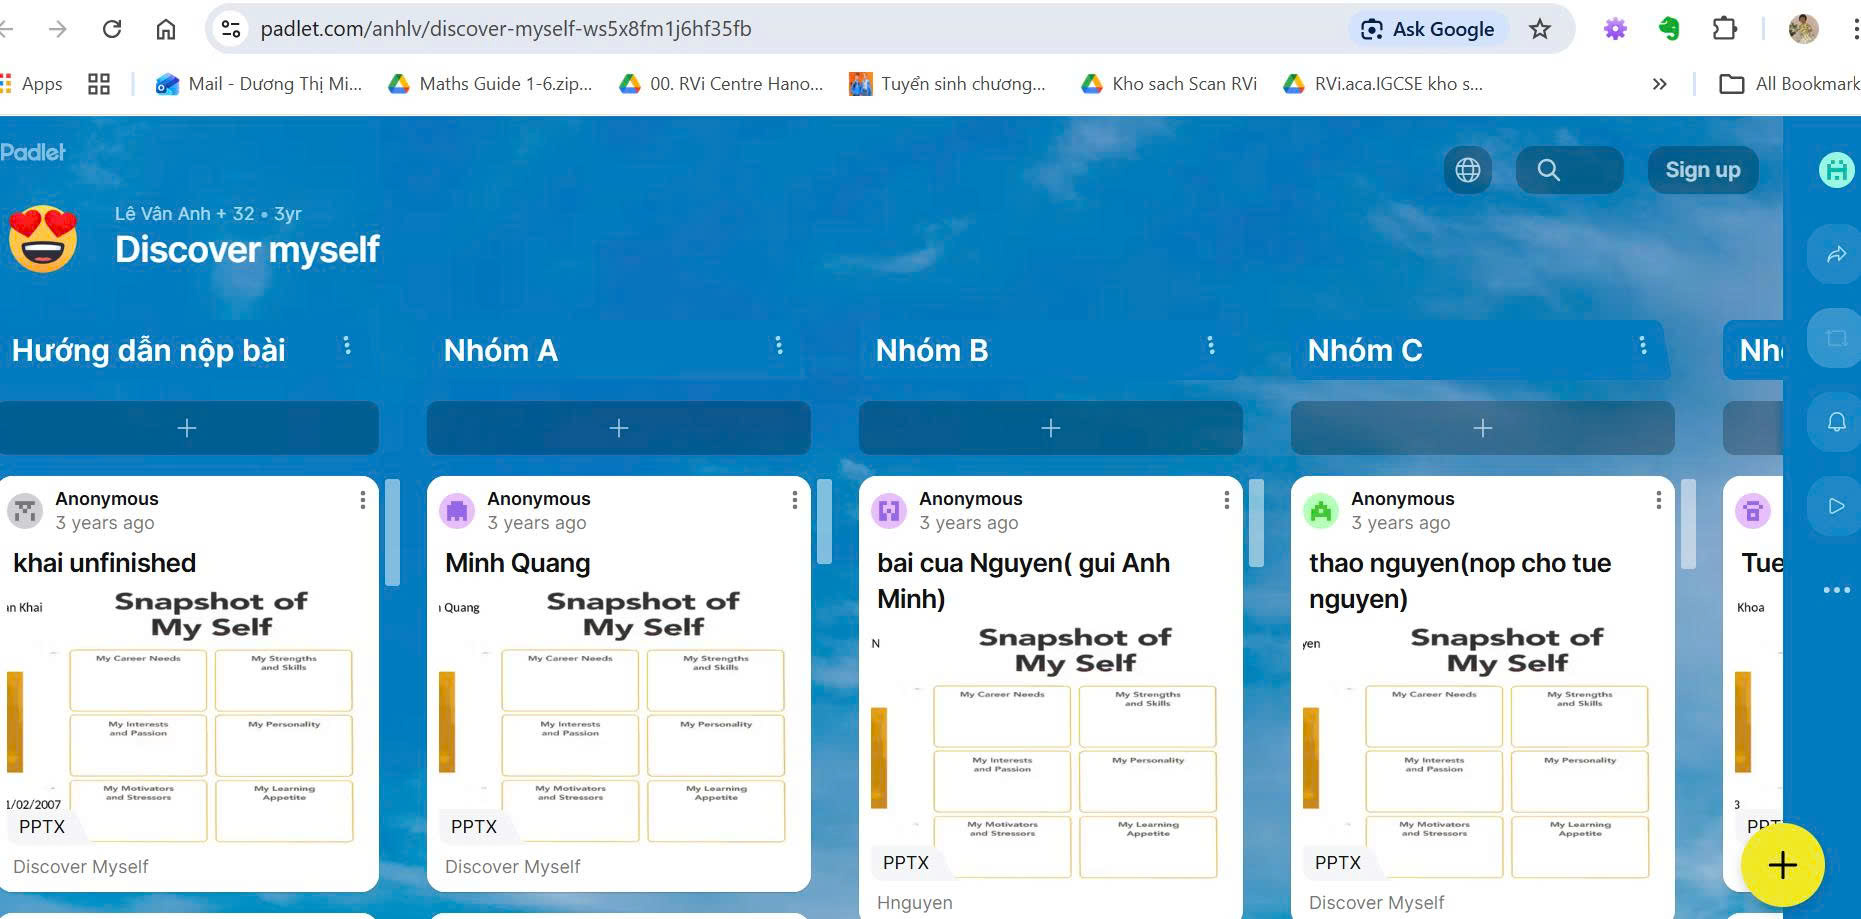Click the yellow add post button
Viewport: 1861px width, 919px height.
(x=1782, y=865)
